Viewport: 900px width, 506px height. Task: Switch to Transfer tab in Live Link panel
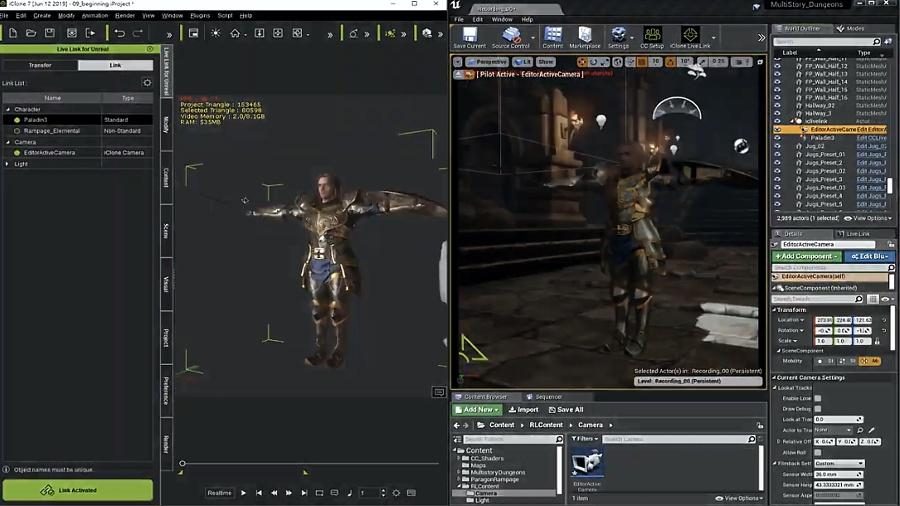pos(40,65)
